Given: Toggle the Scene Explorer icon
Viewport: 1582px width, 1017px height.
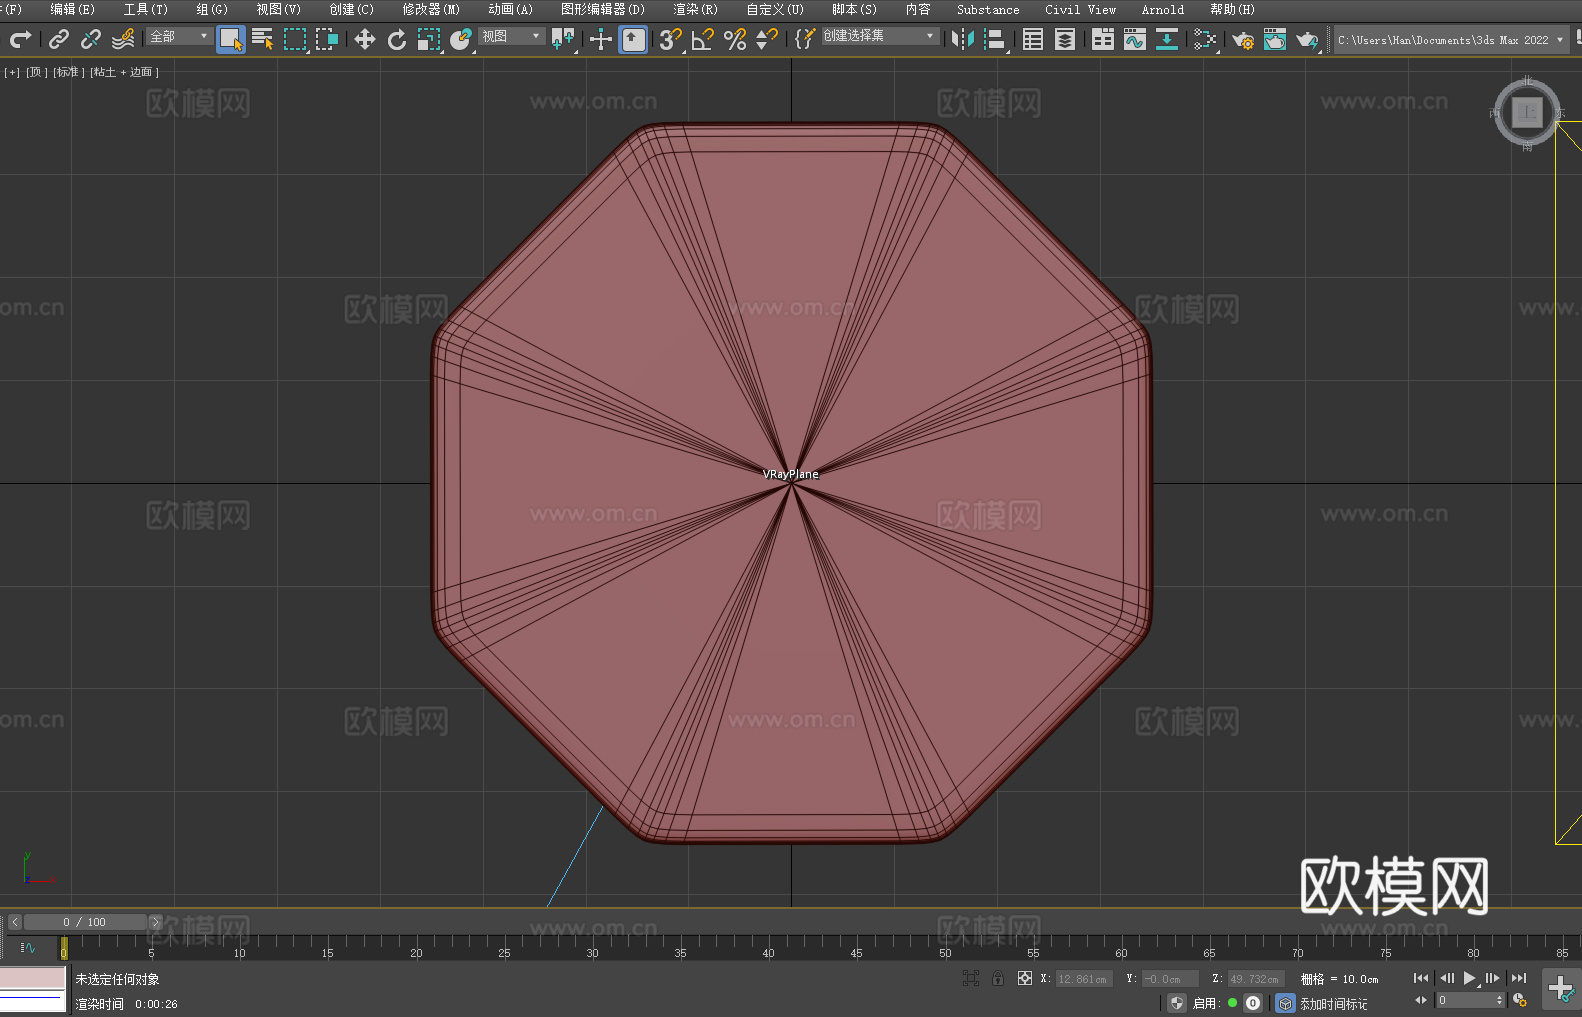Looking at the screenshot, I should coord(1033,39).
